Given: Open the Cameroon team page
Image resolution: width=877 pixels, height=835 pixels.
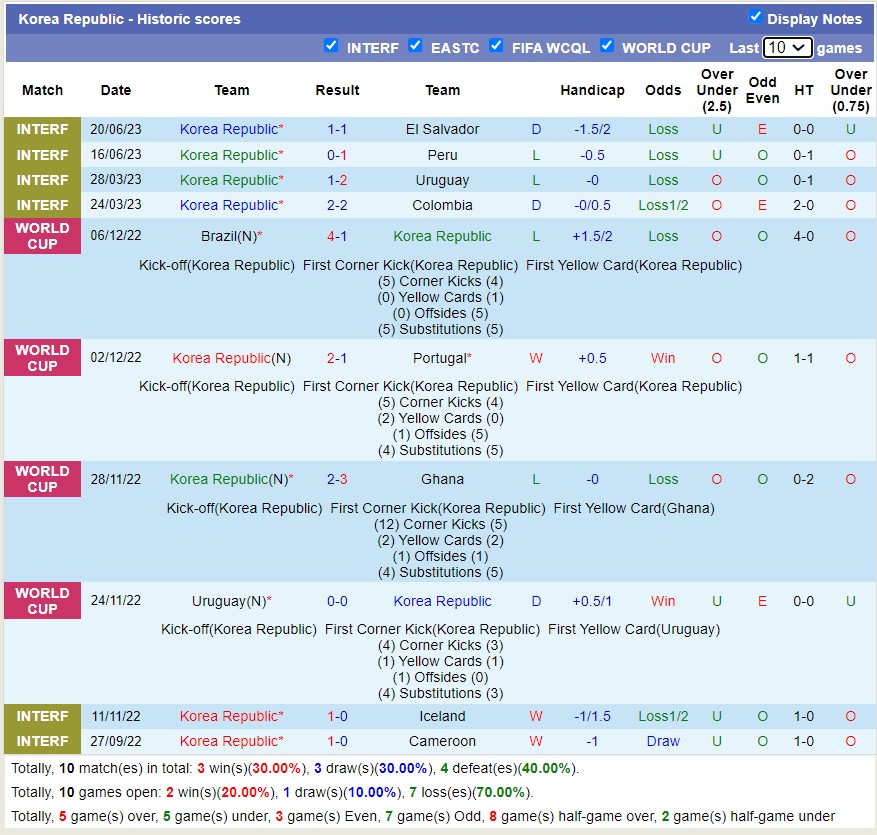Looking at the screenshot, I should coord(442,741).
